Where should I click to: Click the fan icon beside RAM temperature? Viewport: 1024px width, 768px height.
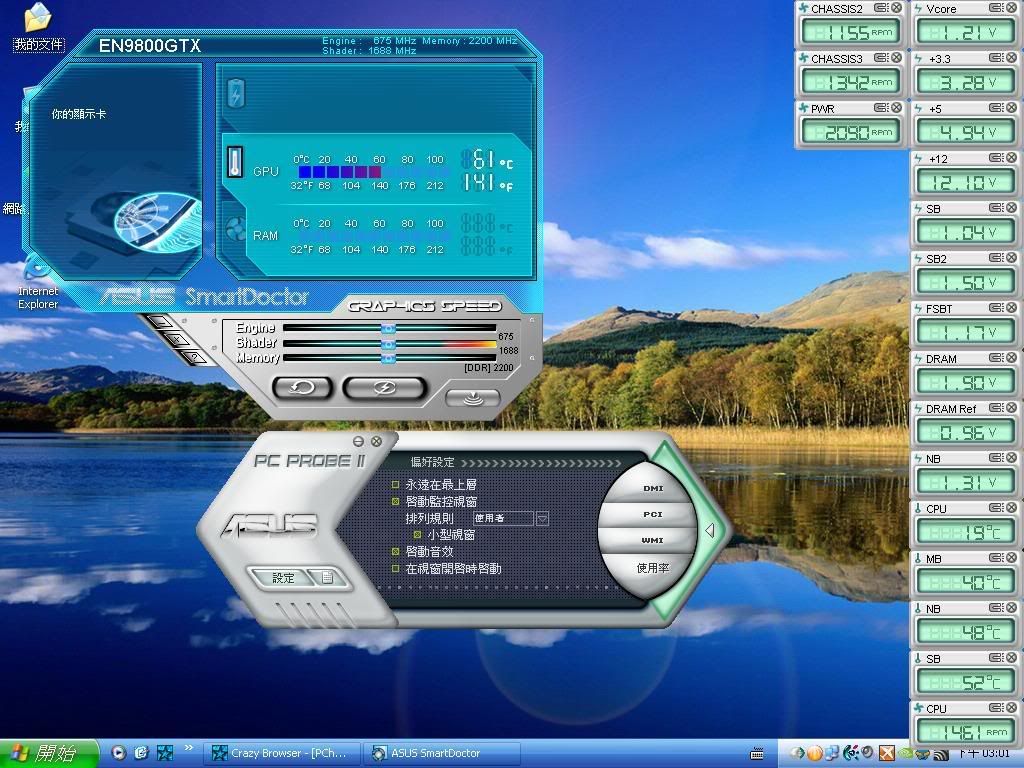pyautogui.click(x=235, y=229)
